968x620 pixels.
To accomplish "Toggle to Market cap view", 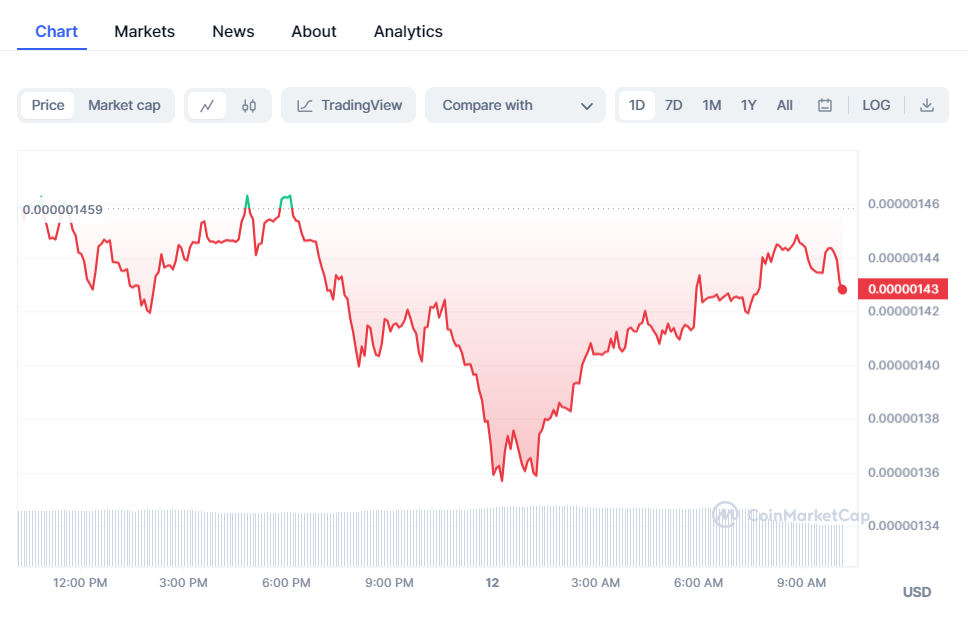I will tap(124, 105).
